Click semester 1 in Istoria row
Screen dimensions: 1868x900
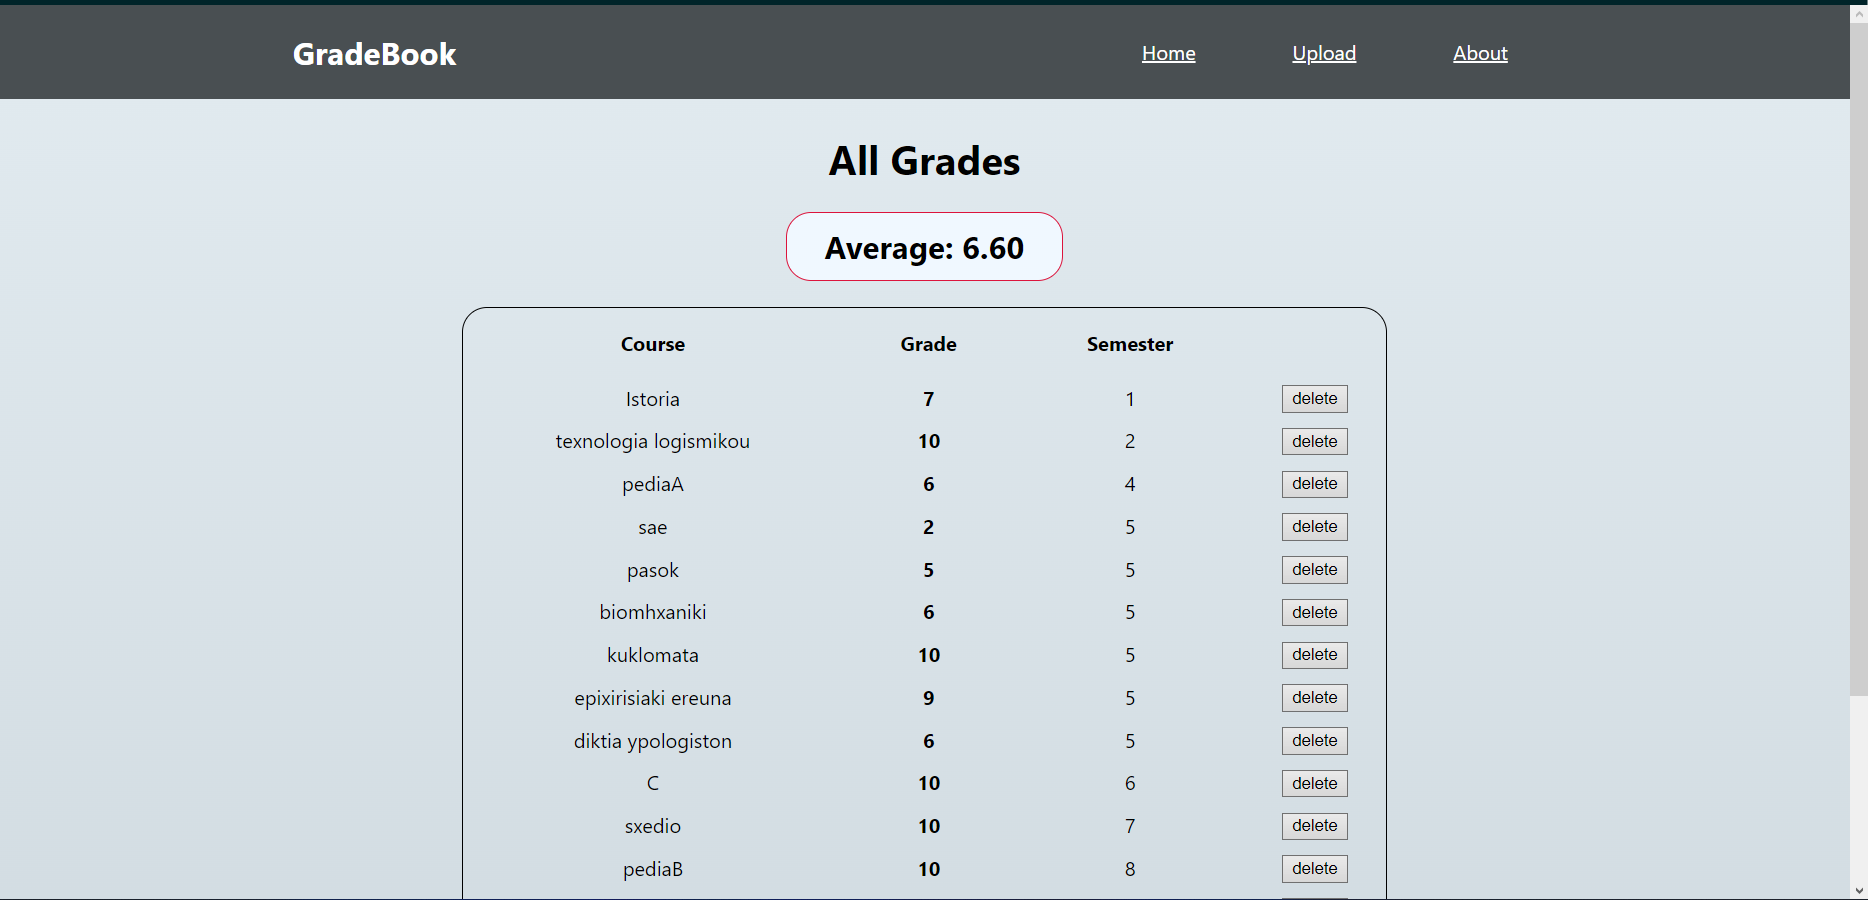tap(1130, 399)
